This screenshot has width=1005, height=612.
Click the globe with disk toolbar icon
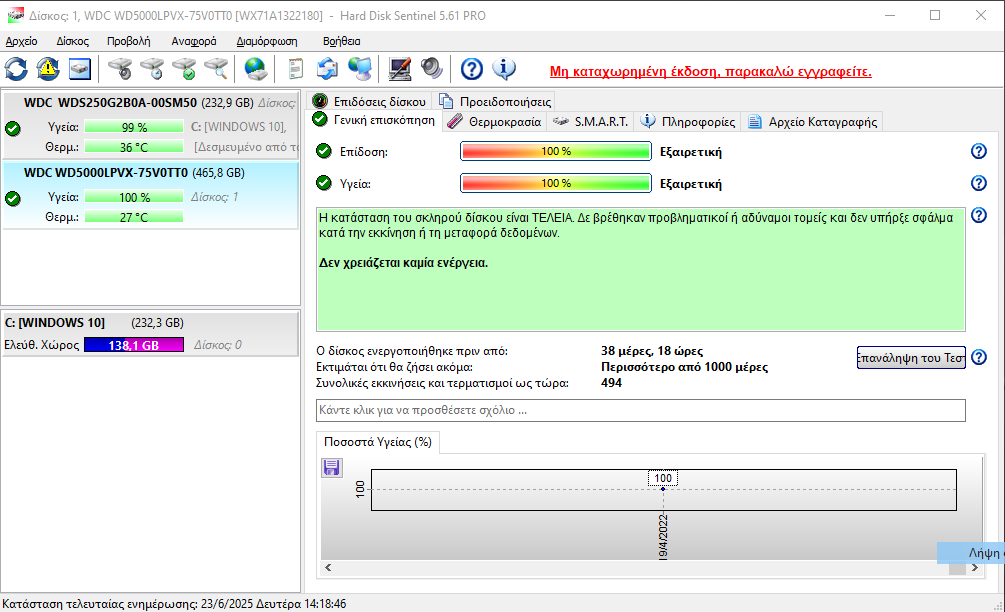pyautogui.click(x=256, y=69)
